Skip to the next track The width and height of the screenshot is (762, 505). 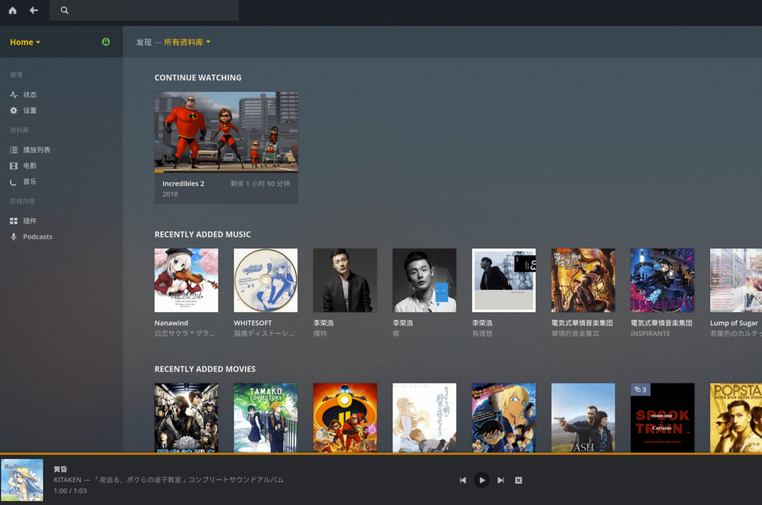[x=501, y=480]
